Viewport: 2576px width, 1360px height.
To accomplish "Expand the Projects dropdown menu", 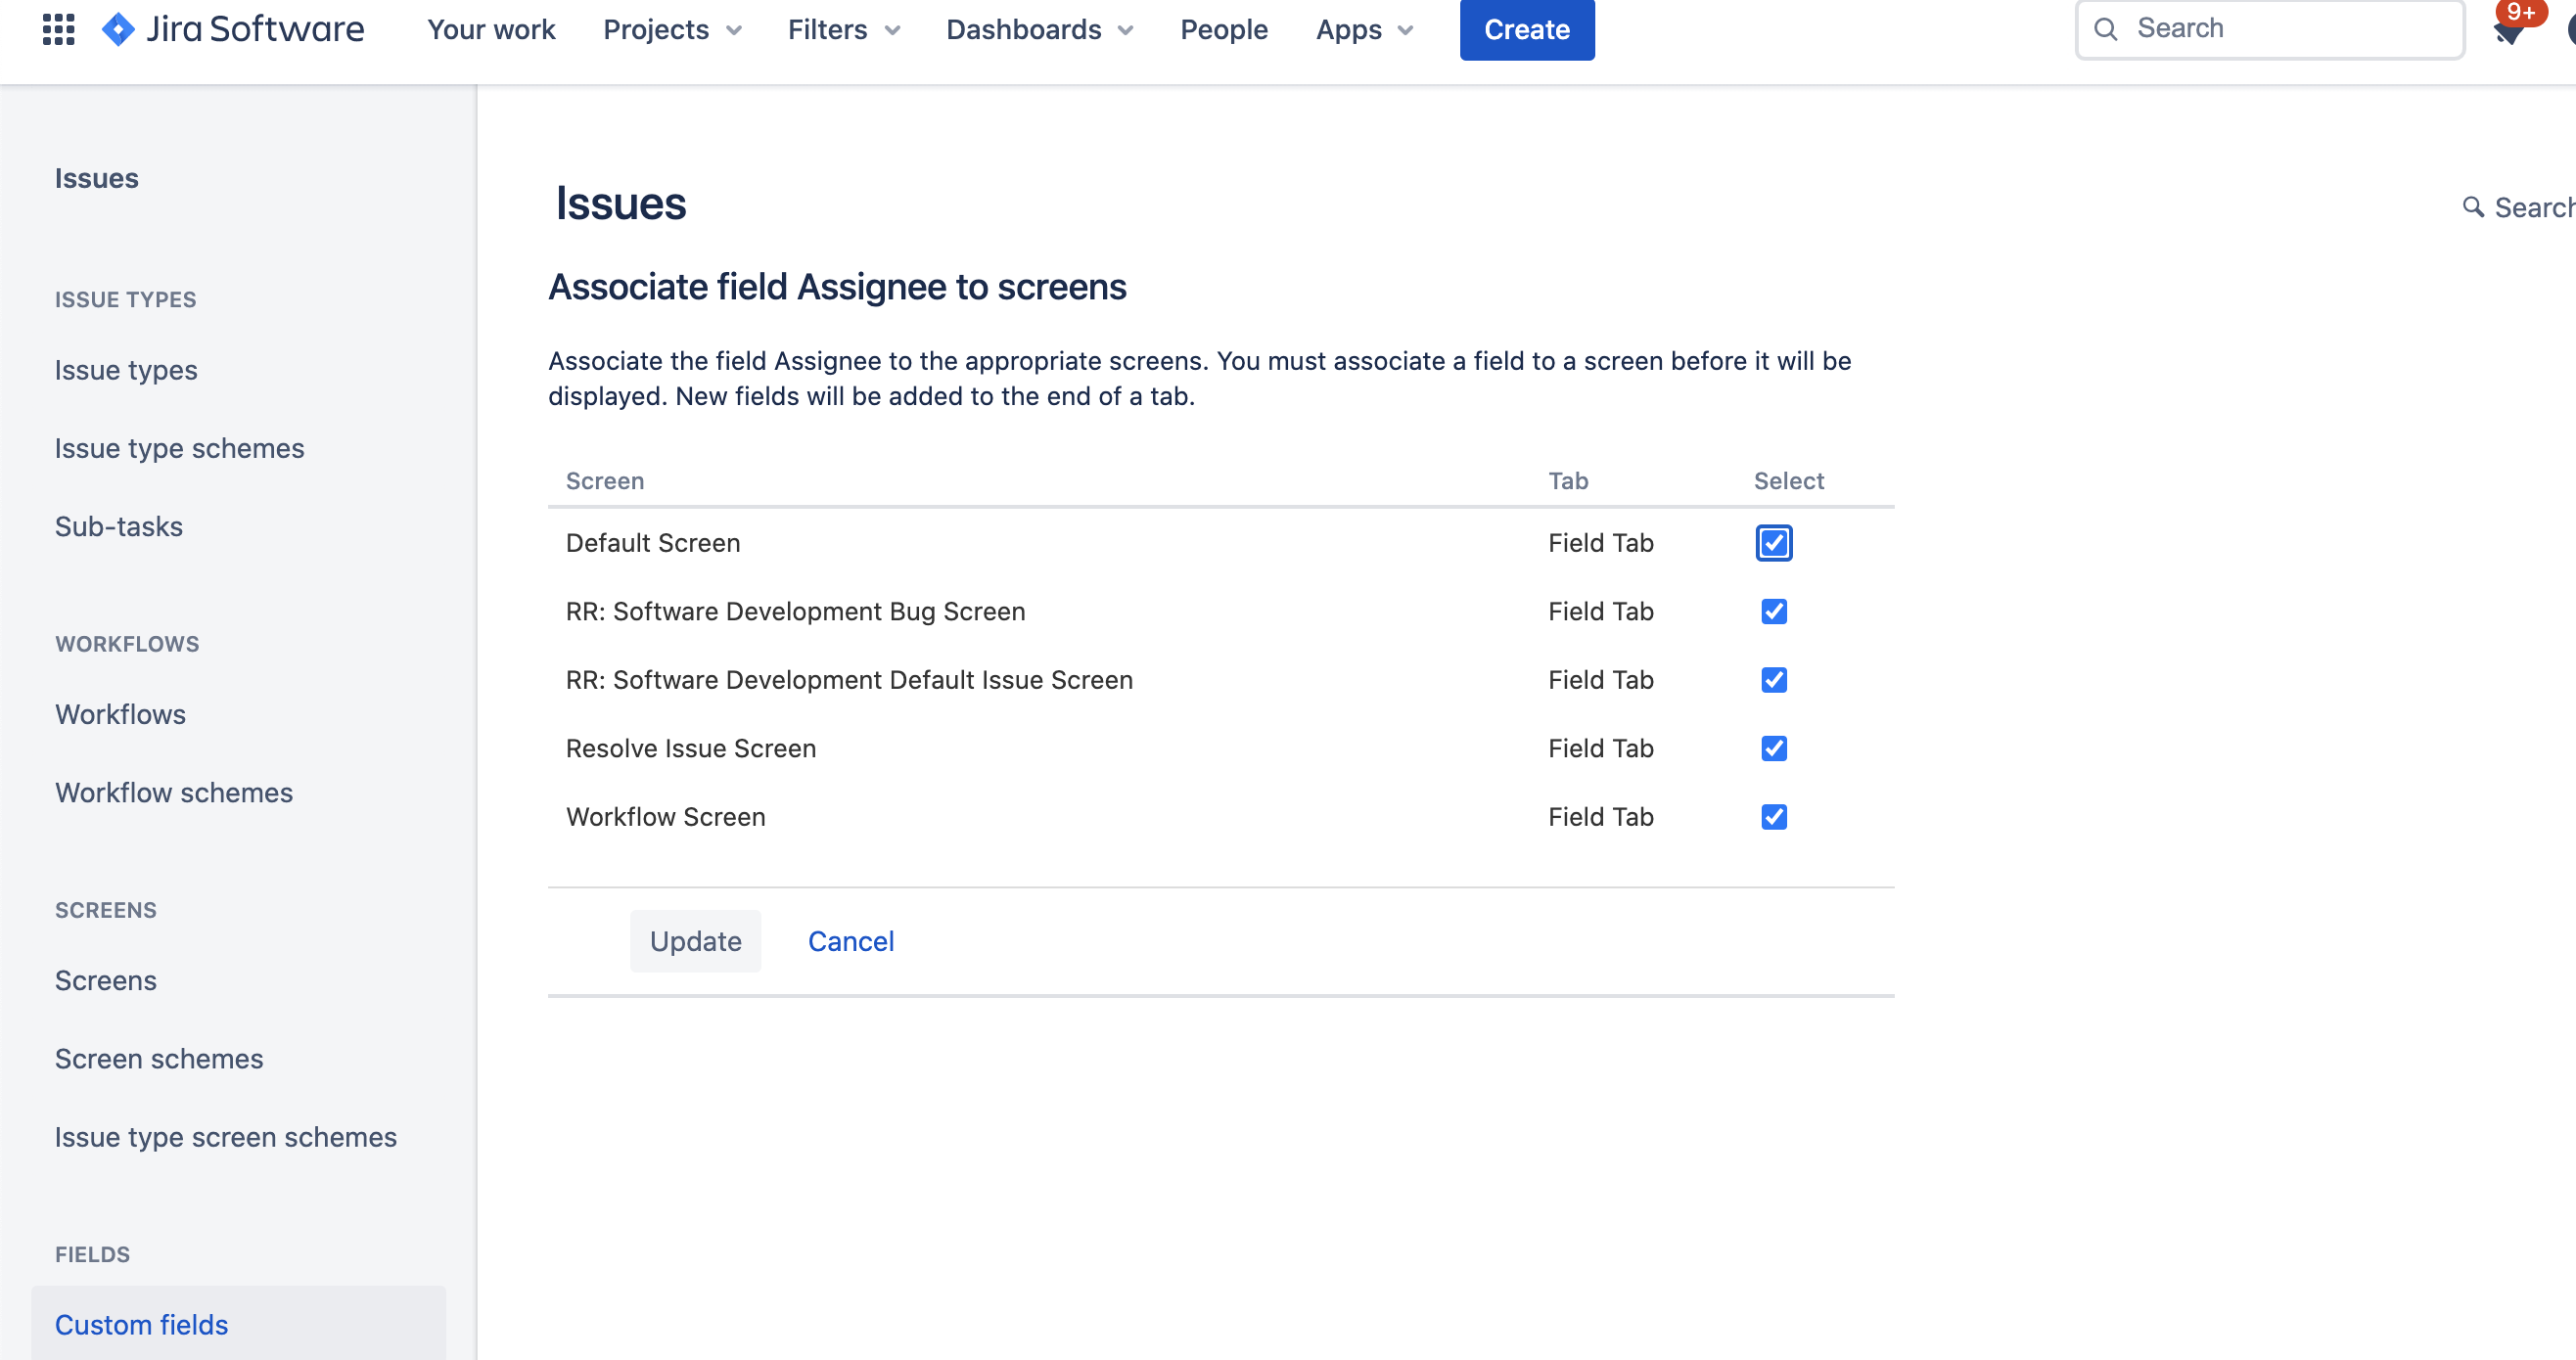I will pyautogui.click(x=673, y=30).
